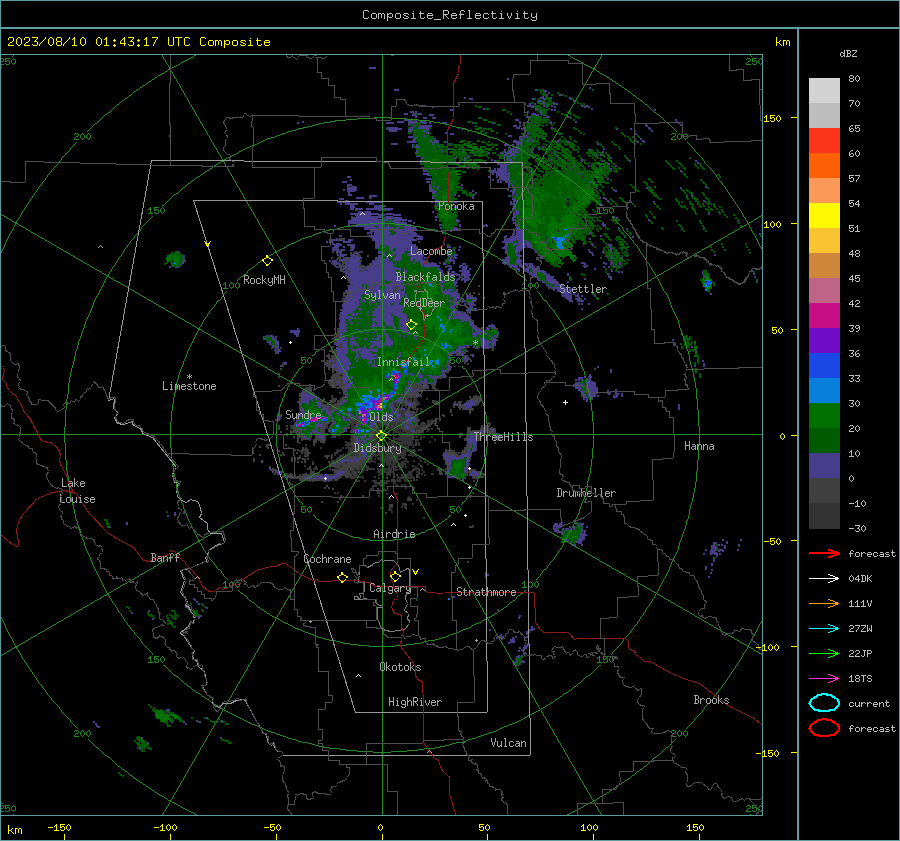Click the dBZ legend heading
This screenshot has width=900, height=841.
[848, 54]
